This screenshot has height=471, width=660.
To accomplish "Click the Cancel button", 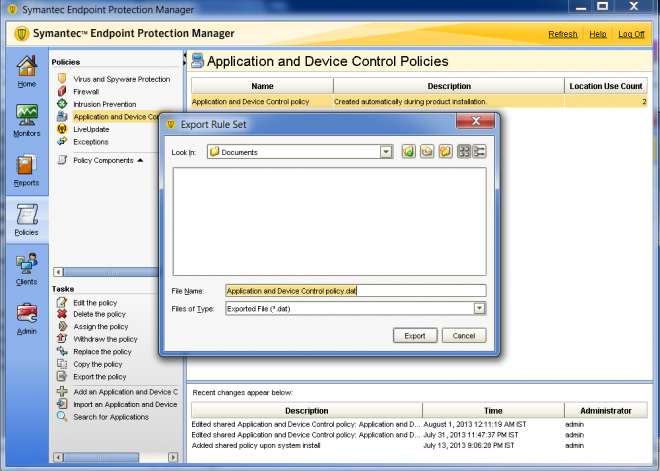I will pyautogui.click(x=464, y=335).
